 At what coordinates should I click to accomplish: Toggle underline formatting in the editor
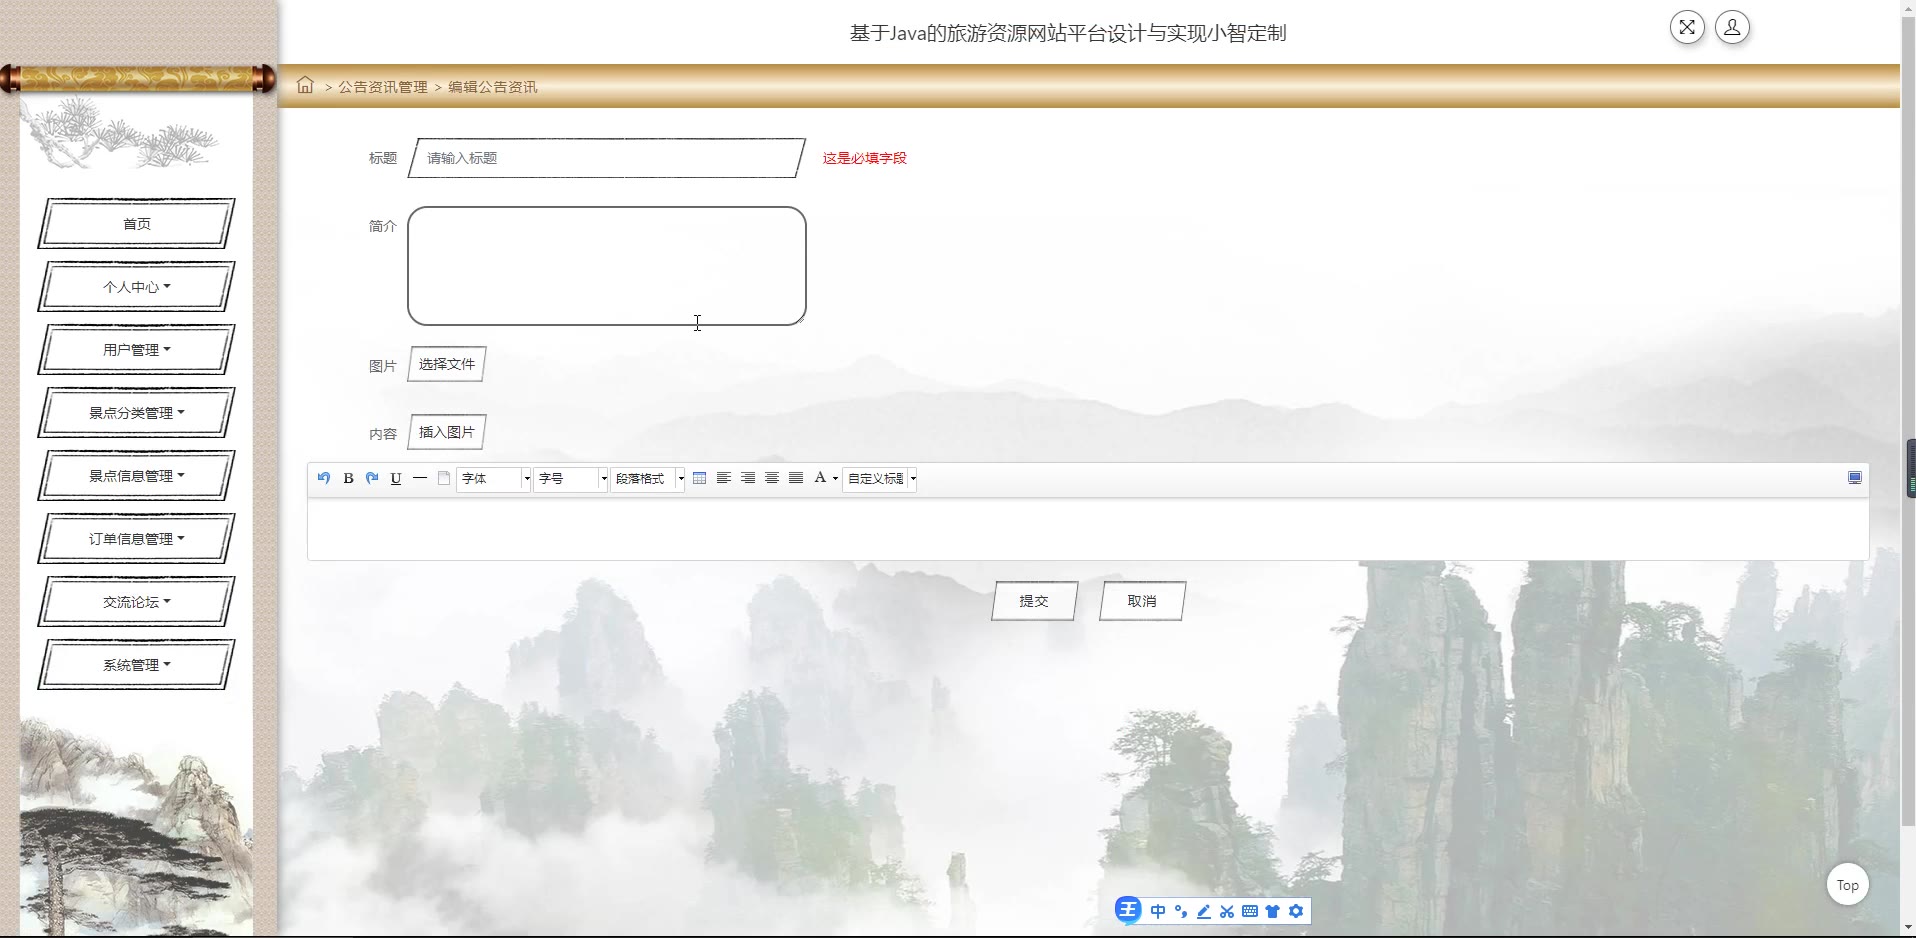[396, 478]
